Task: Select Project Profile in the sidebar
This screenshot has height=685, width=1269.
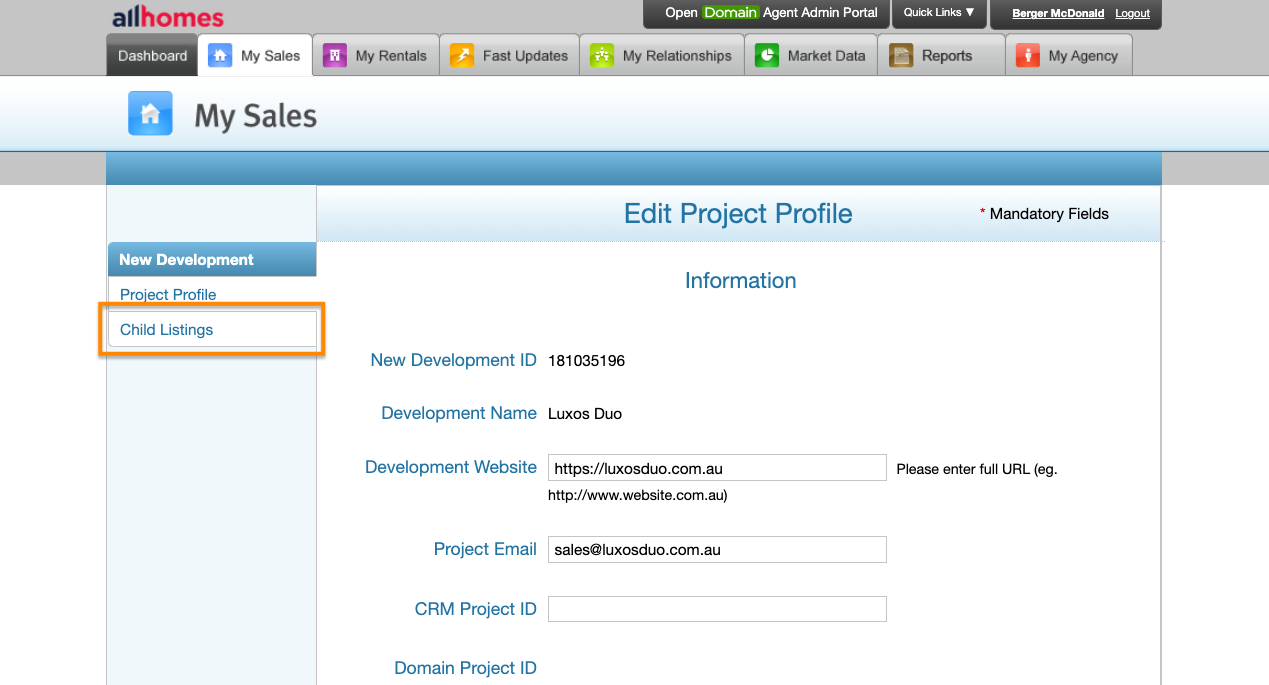Action: coord(168,295)
